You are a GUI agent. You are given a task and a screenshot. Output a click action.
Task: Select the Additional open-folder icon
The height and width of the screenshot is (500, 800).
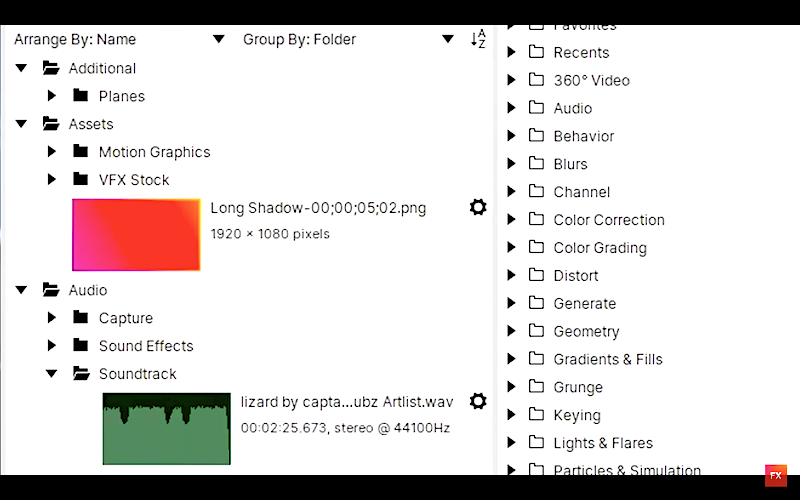click(51, 68)
